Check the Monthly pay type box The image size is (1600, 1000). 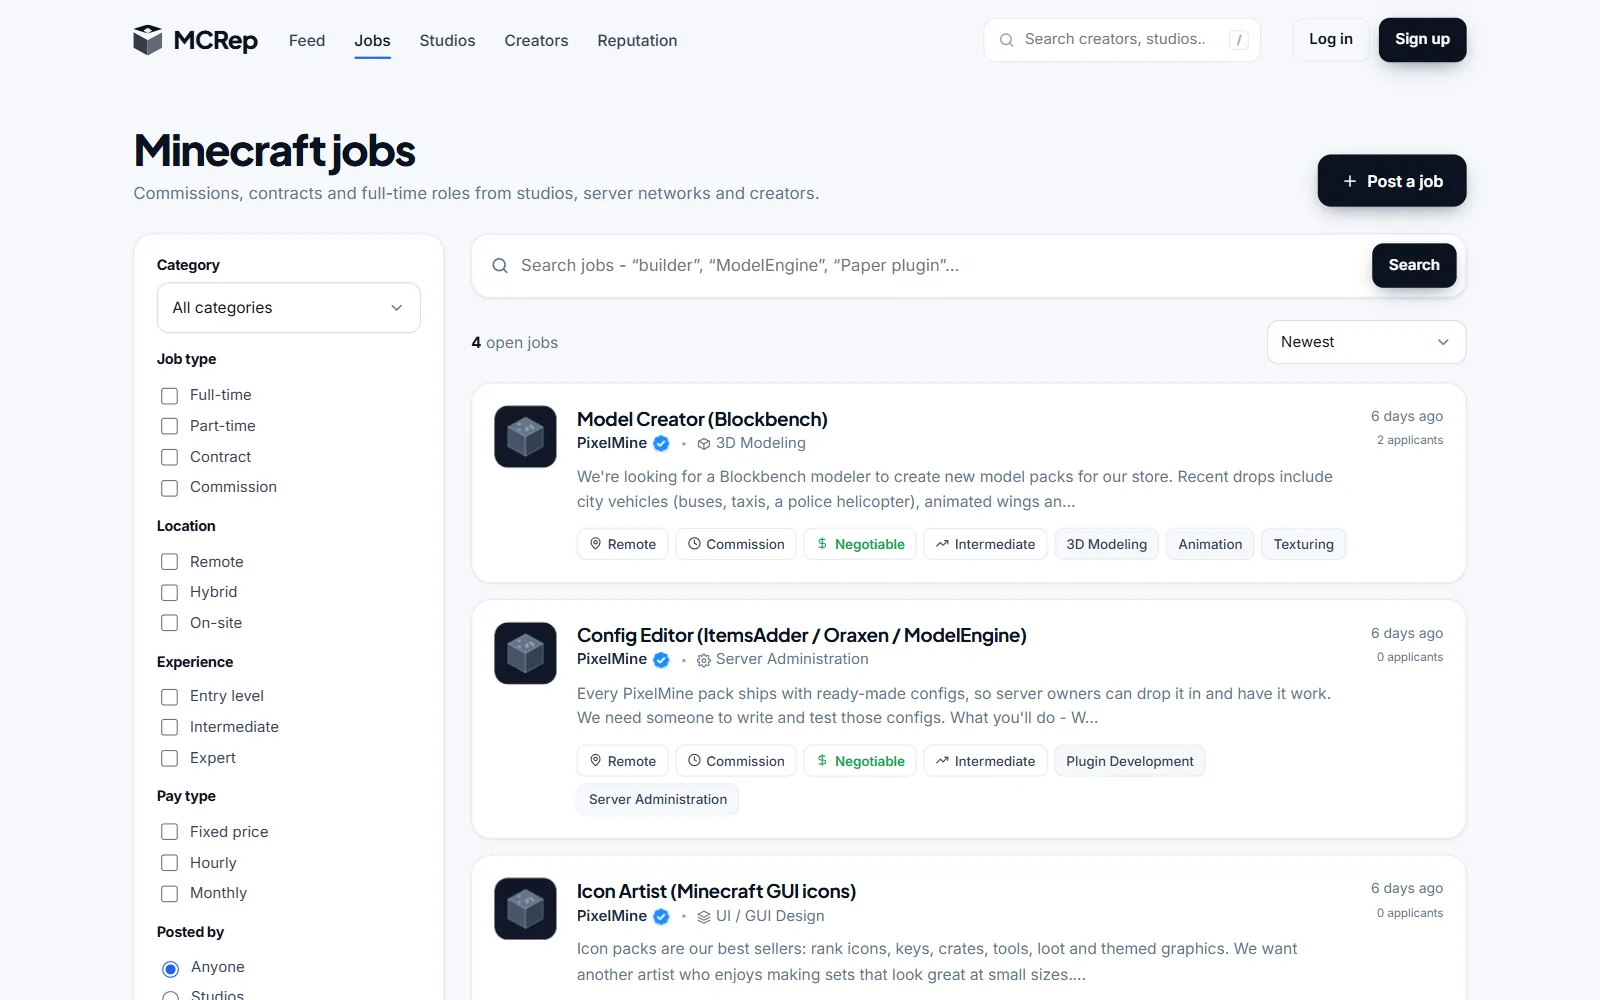170,894
